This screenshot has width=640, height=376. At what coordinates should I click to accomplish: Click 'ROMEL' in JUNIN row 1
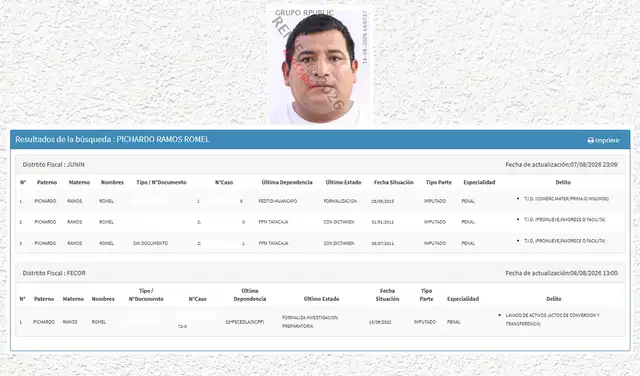click(107, 201)
